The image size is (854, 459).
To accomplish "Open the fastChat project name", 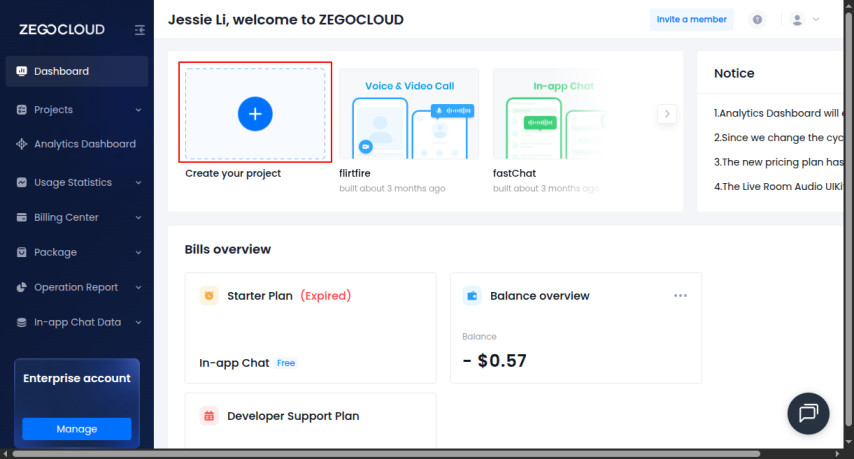I will [514, 173].
